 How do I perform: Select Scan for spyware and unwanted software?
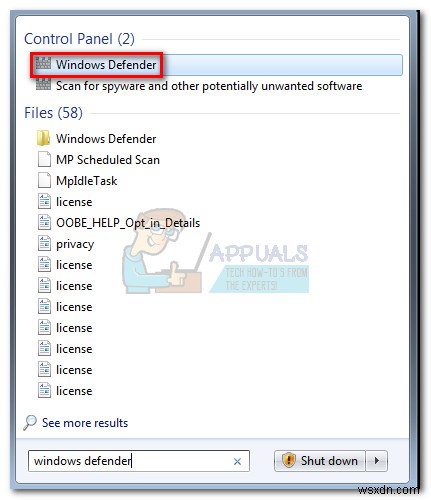point(209,86)
